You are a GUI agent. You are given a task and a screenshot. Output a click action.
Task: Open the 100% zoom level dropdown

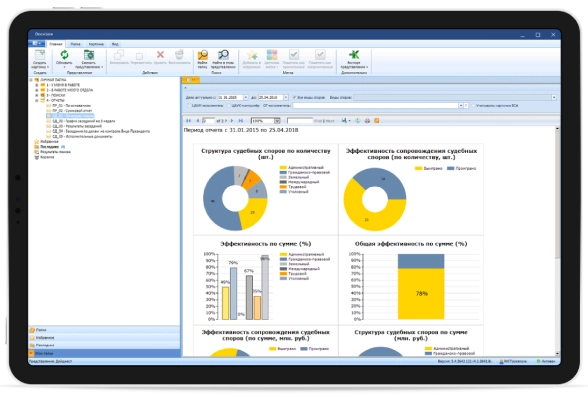tap(277, 121)
